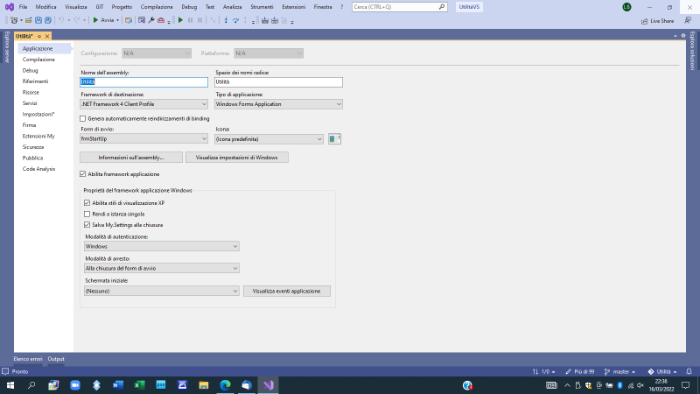Image resolution: width=700 pixels, height=394 pixels.
Task: Open Windows Start menu
Action: click(x=10, y=385)
